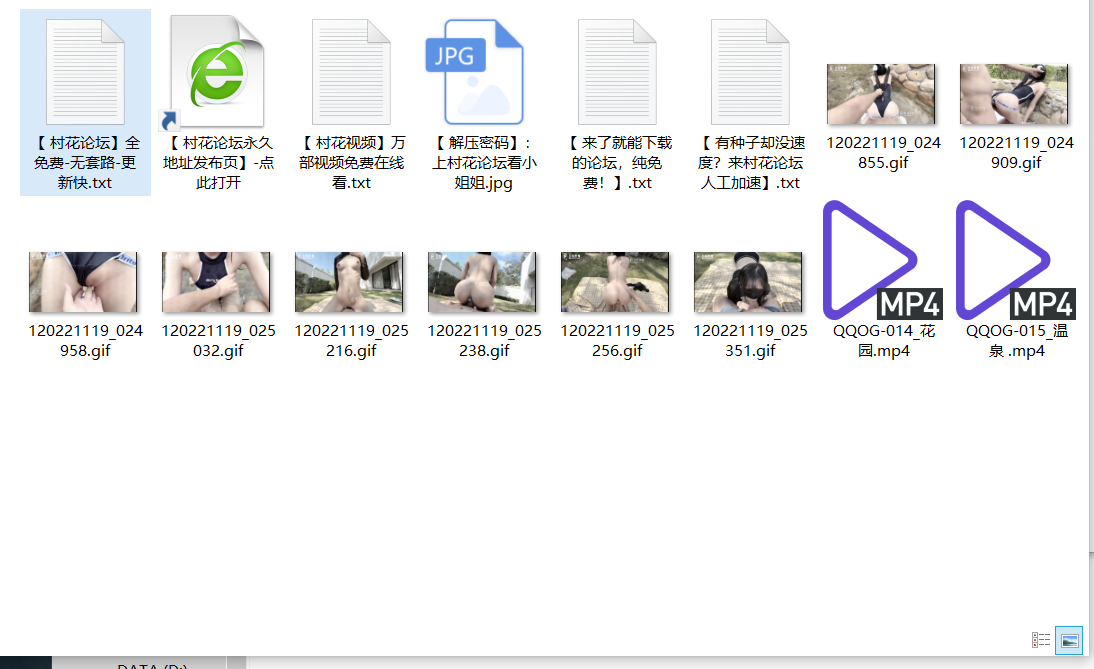Select the file 120221119_025216.gif

click(x=349, y=282)
